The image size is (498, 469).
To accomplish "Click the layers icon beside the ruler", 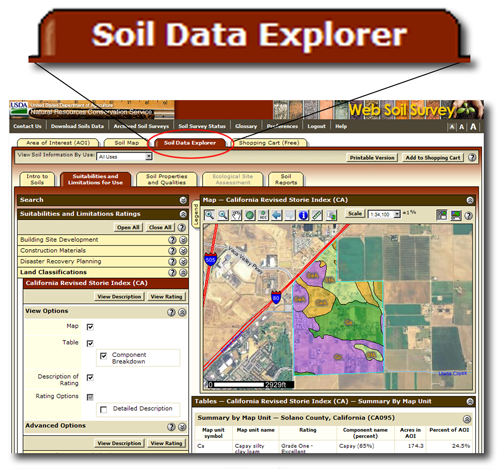I will (x=331, y=215).
